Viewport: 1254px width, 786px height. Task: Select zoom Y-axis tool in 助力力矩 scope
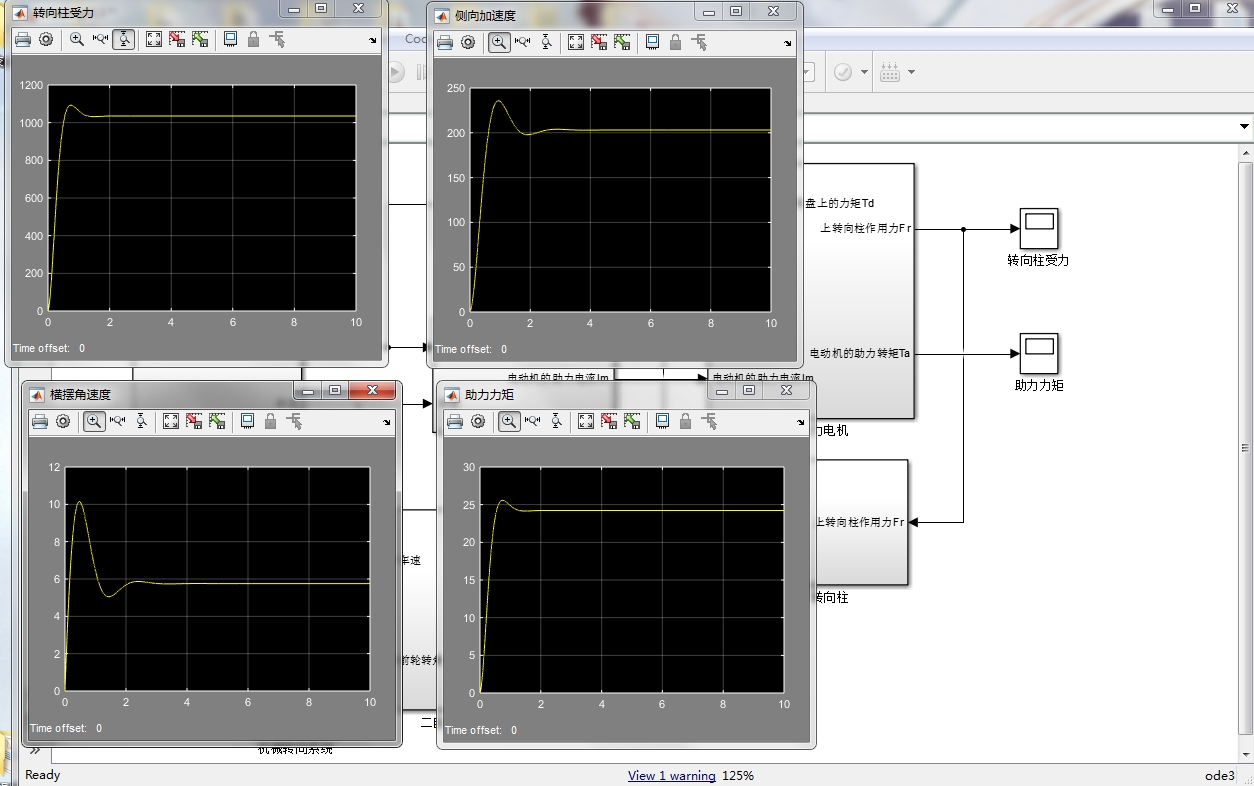(556, 421)
